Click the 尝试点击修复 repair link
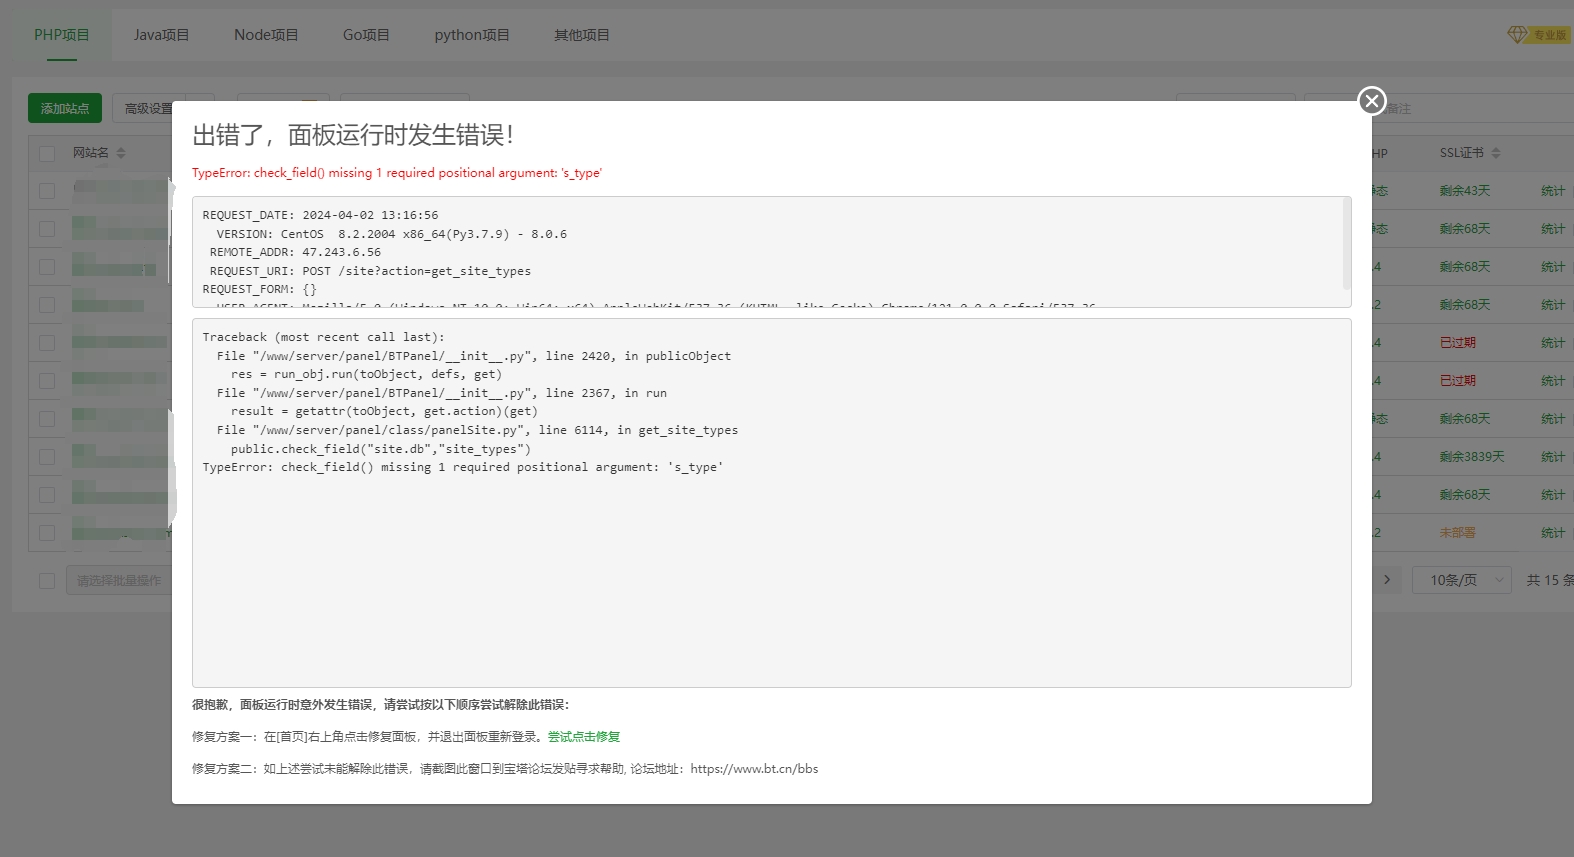1574x857 pixels. tap(584, 737)
